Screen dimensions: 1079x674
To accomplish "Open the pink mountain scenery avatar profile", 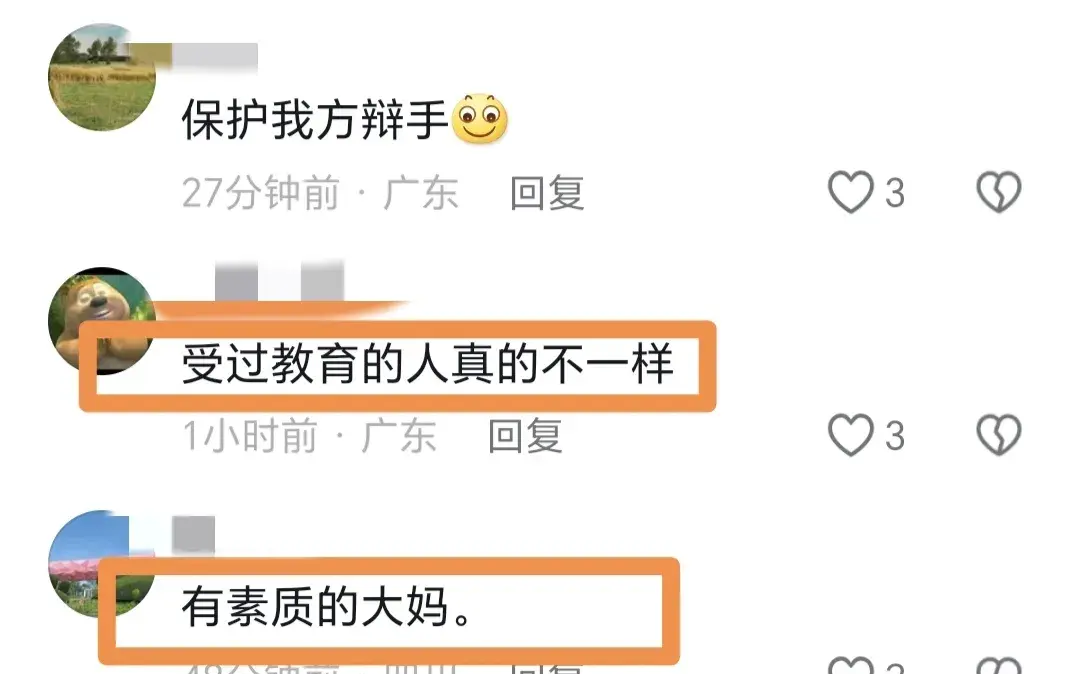I will pyautogui.click(x=102, y=564).
